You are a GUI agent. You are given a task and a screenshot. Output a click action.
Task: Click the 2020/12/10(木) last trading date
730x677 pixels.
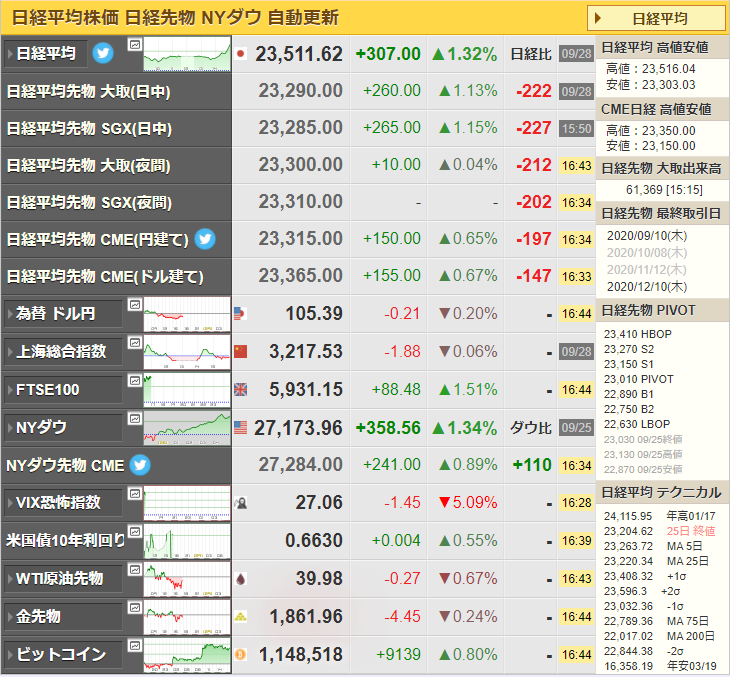(x=647, y=286)
